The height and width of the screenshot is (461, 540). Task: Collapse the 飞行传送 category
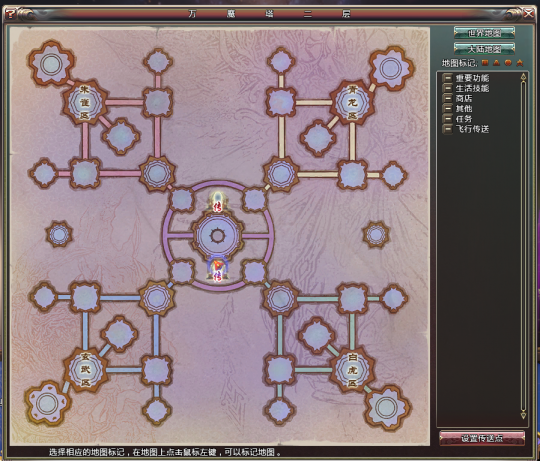[x=447, y=129]
